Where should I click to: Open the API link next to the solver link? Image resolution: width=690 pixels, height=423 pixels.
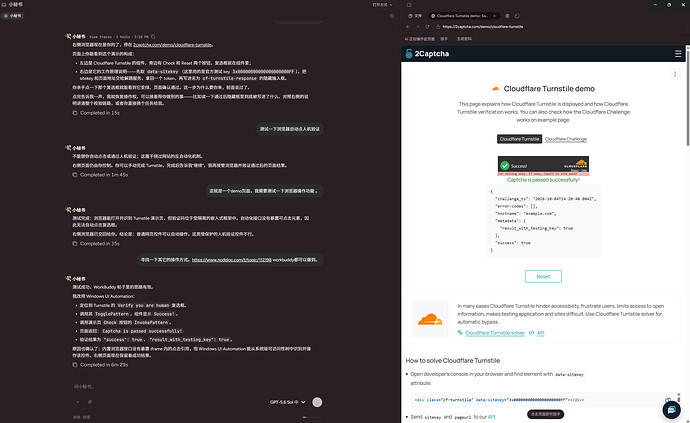tap(540, 333)
